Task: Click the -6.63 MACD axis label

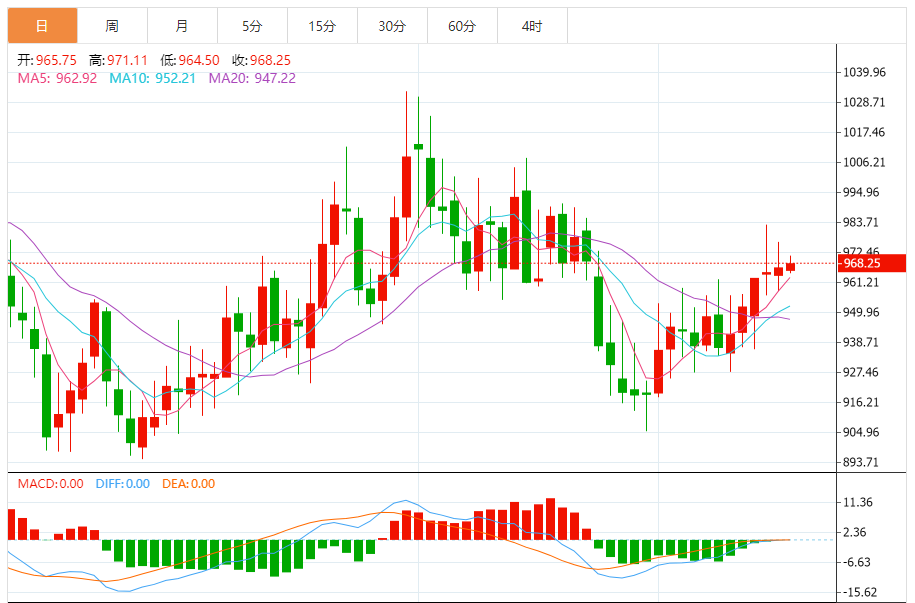Action: pyautogui.click(x=857, y=563)
